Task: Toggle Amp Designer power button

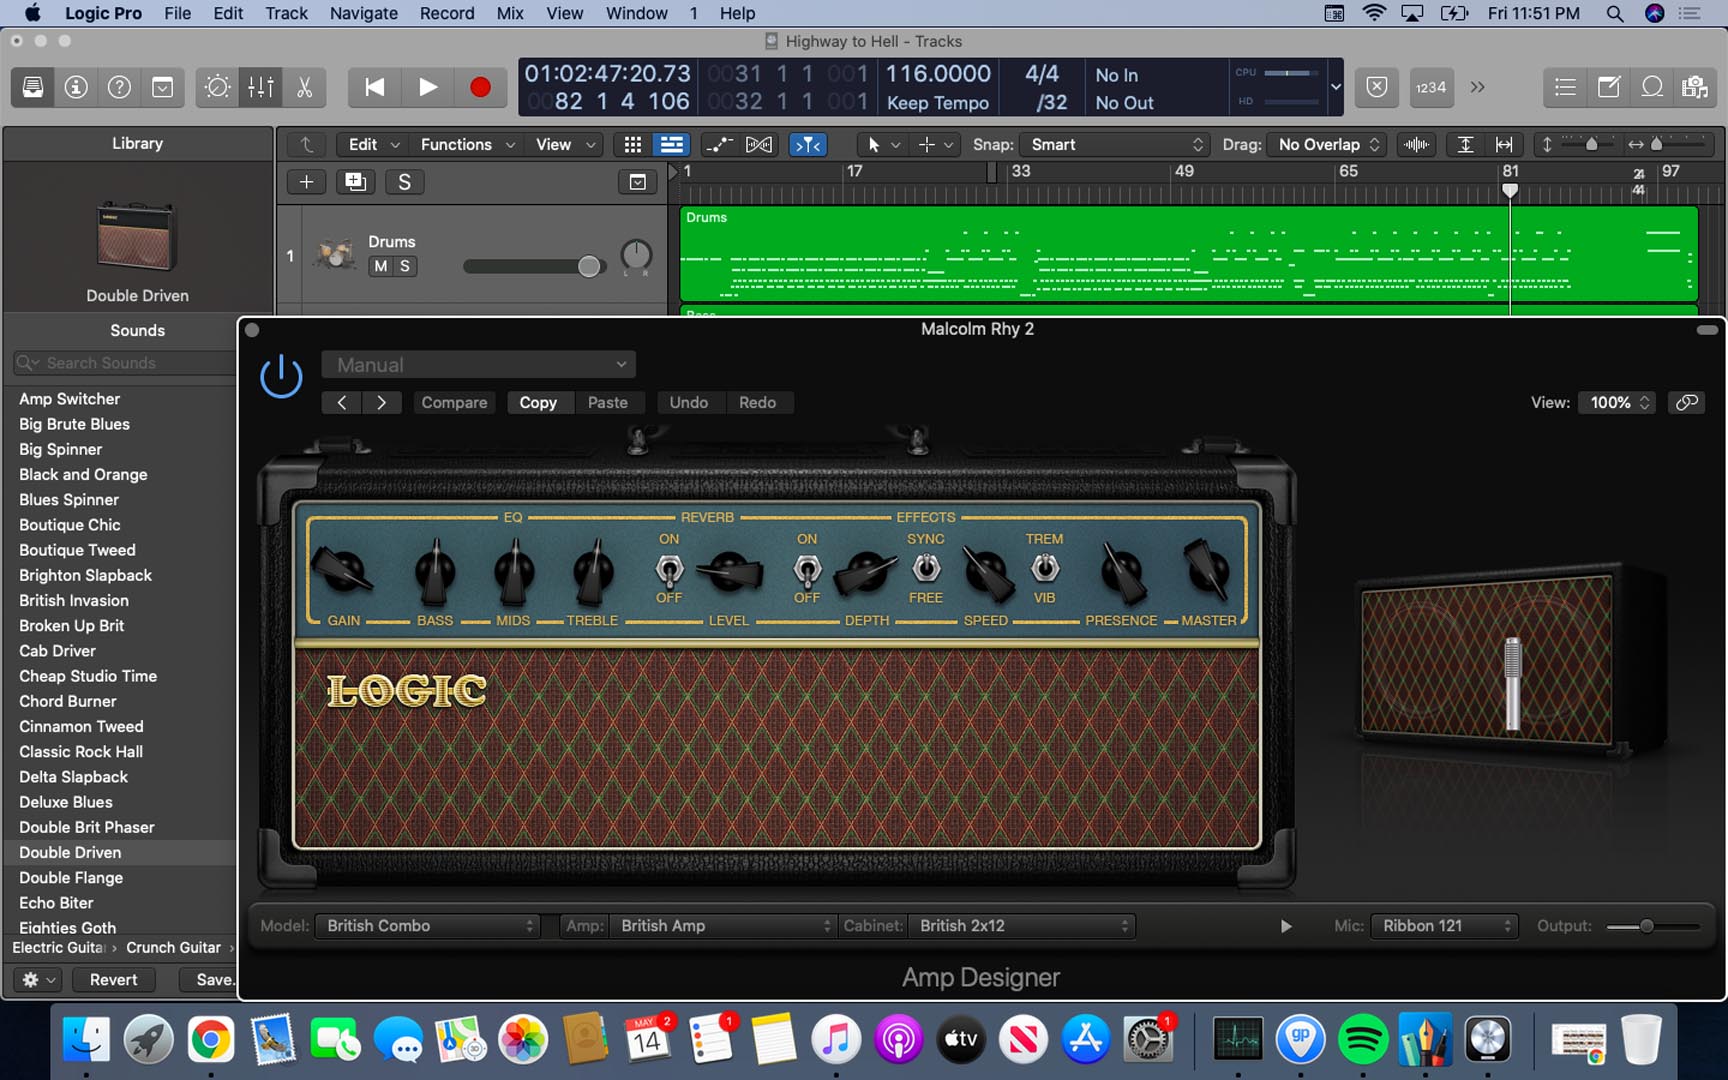Action: (x=281, y=377)
